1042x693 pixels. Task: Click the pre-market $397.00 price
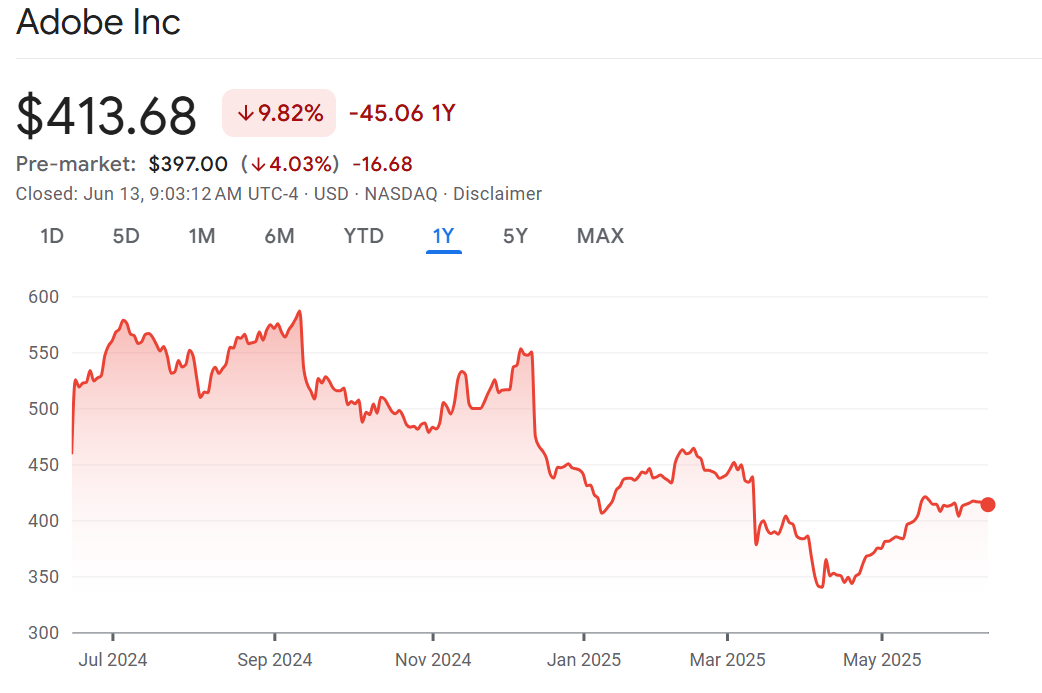point(188,164)
